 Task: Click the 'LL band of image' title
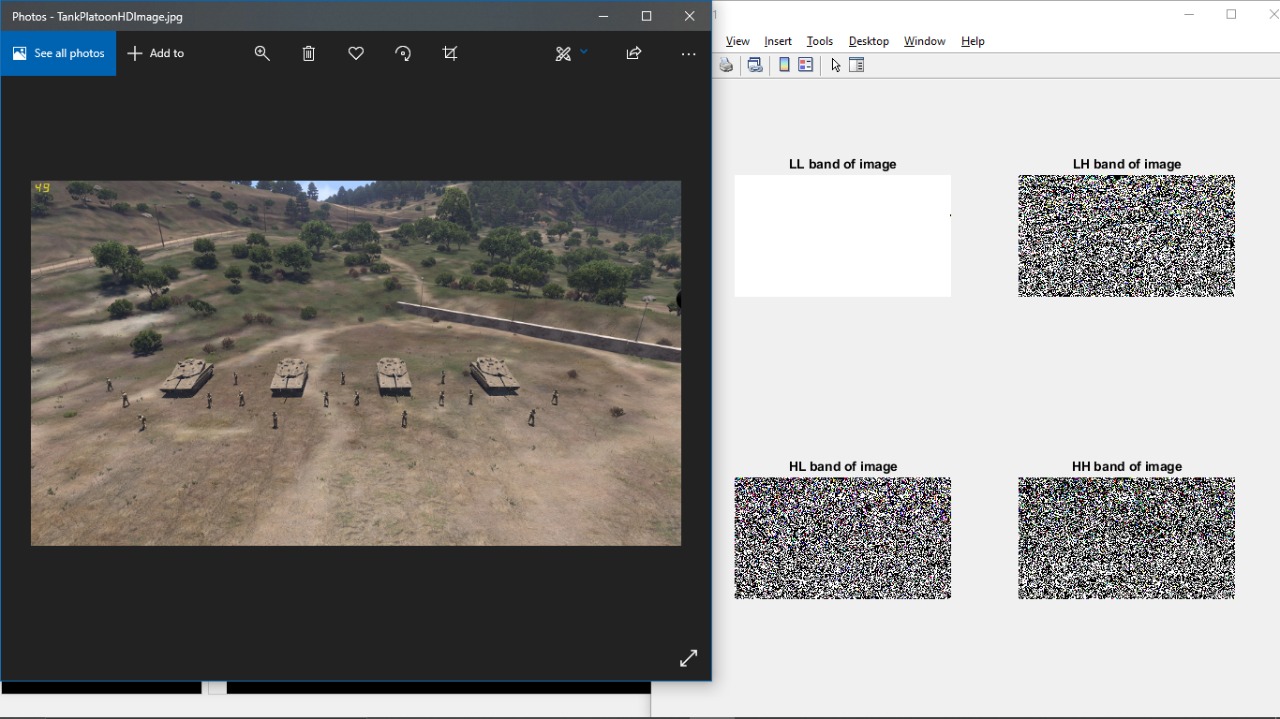(x=843, y=164)
